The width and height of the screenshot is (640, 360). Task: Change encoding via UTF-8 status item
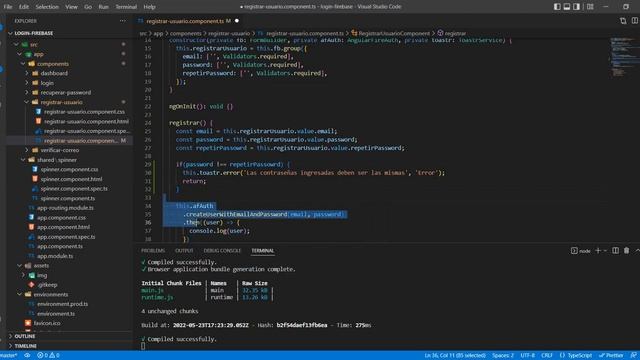(527, 356)
